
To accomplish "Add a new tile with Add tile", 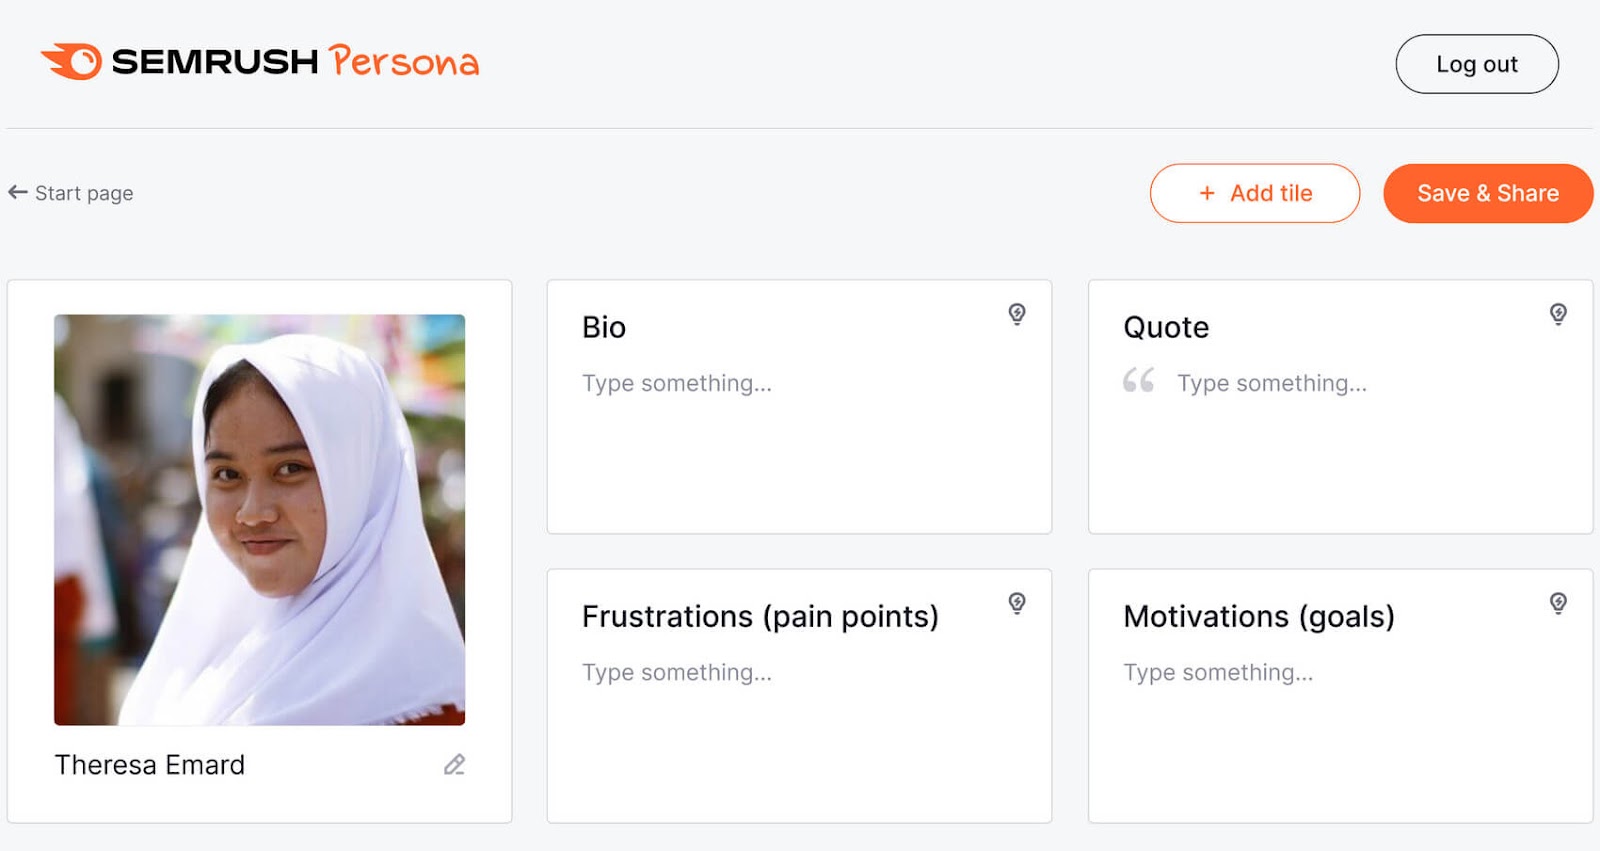I will coord(1254,193).
